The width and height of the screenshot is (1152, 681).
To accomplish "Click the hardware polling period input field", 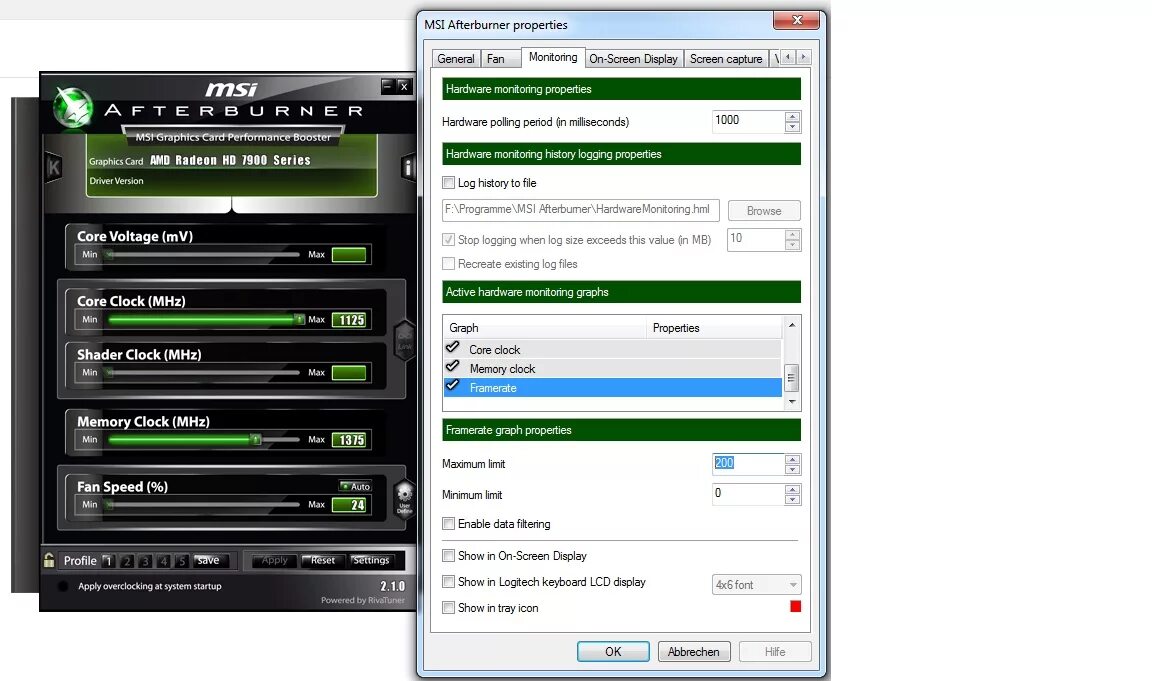I will [748, 121].
